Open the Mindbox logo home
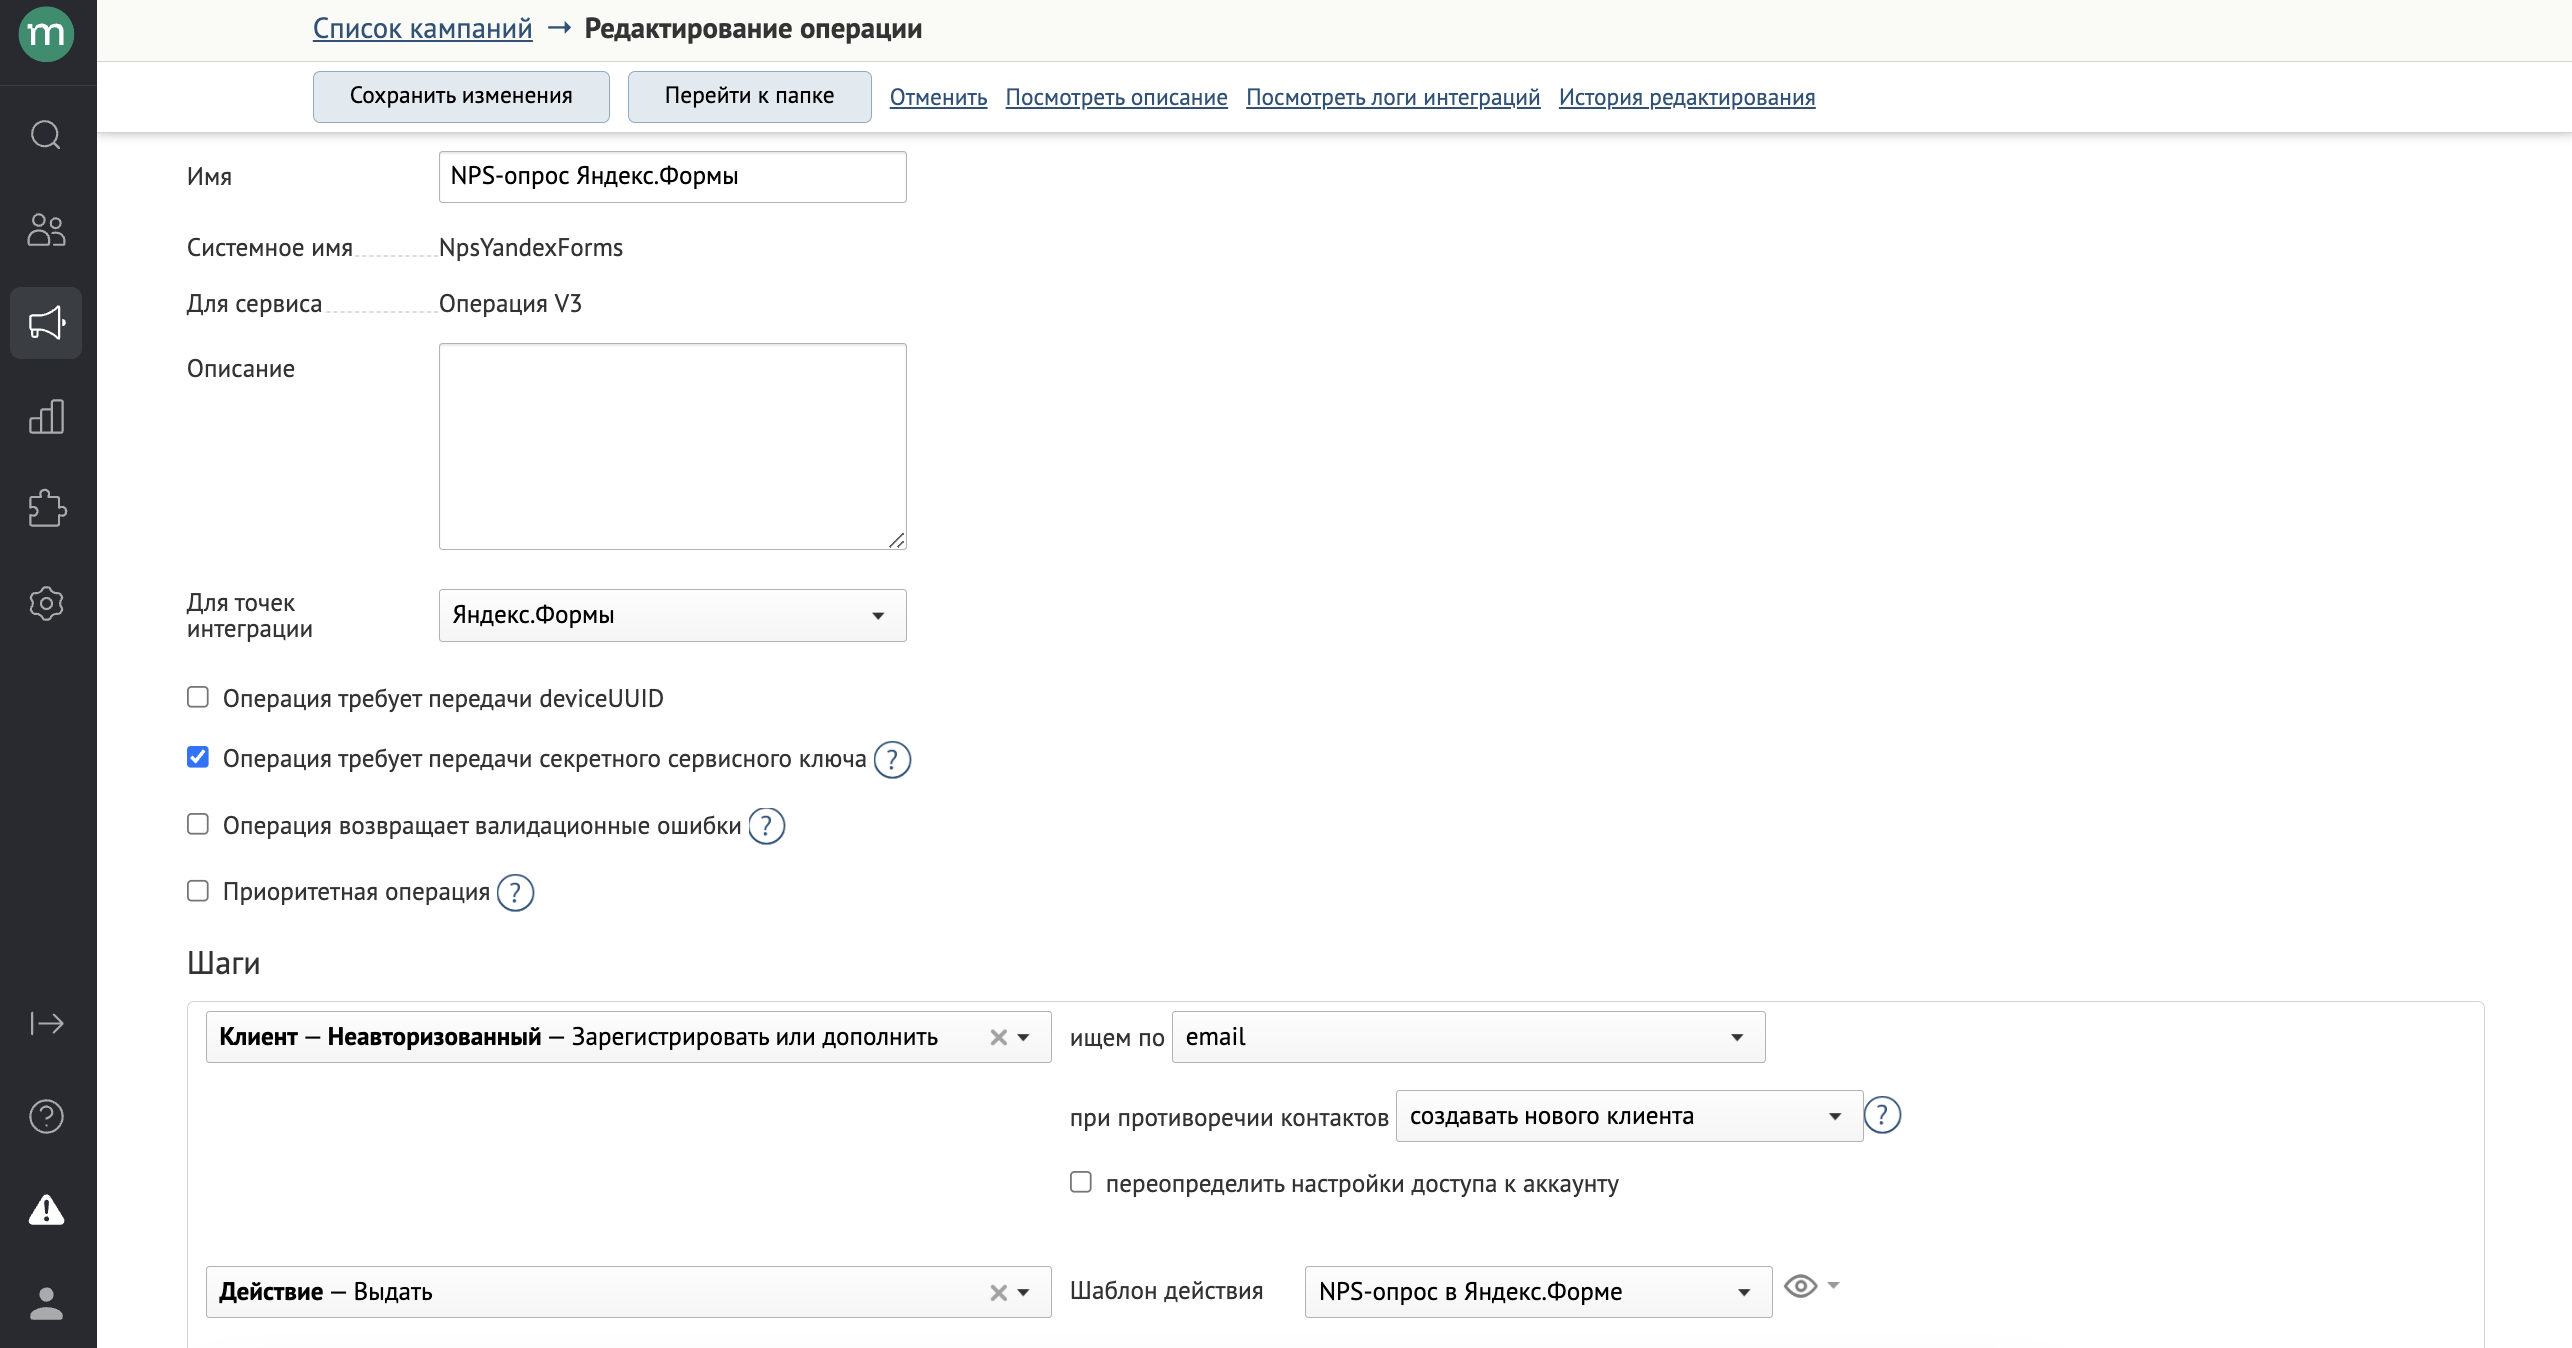This screenshot has width=2572, height=1348. point(46,34)
